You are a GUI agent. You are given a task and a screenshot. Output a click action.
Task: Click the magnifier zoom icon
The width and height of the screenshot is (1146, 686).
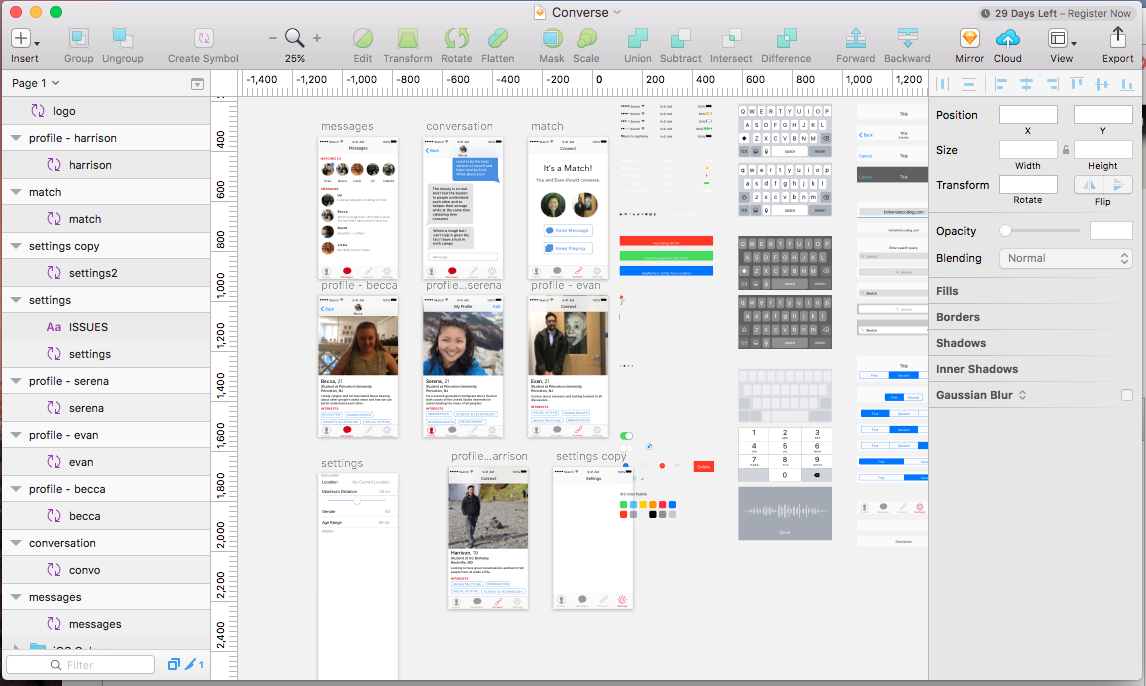(295, 38)
